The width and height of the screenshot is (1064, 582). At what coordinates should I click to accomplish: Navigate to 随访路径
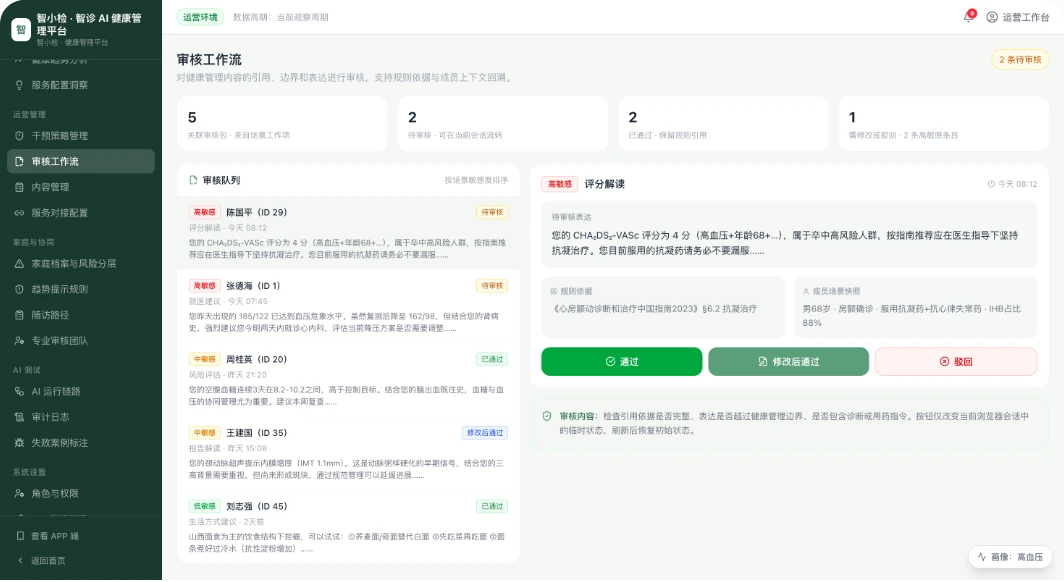click(x=81, y=315)
